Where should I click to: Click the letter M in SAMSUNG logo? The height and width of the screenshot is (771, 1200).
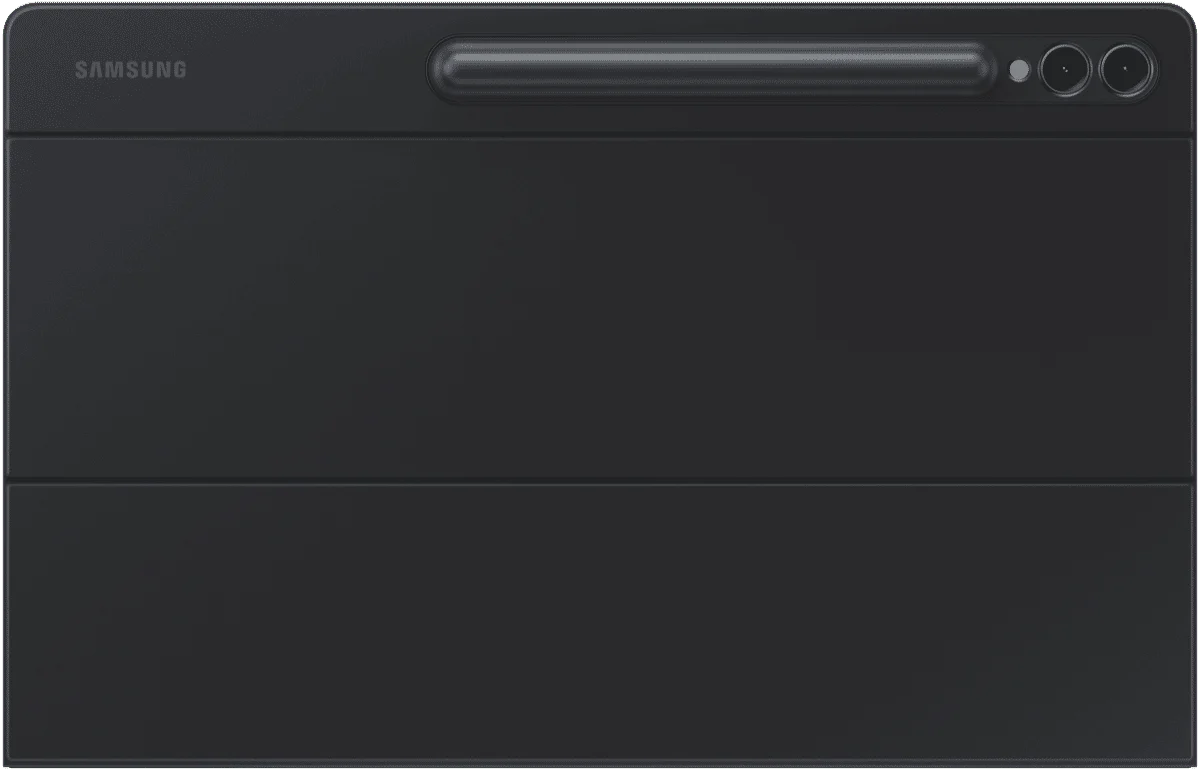point(112,70)
